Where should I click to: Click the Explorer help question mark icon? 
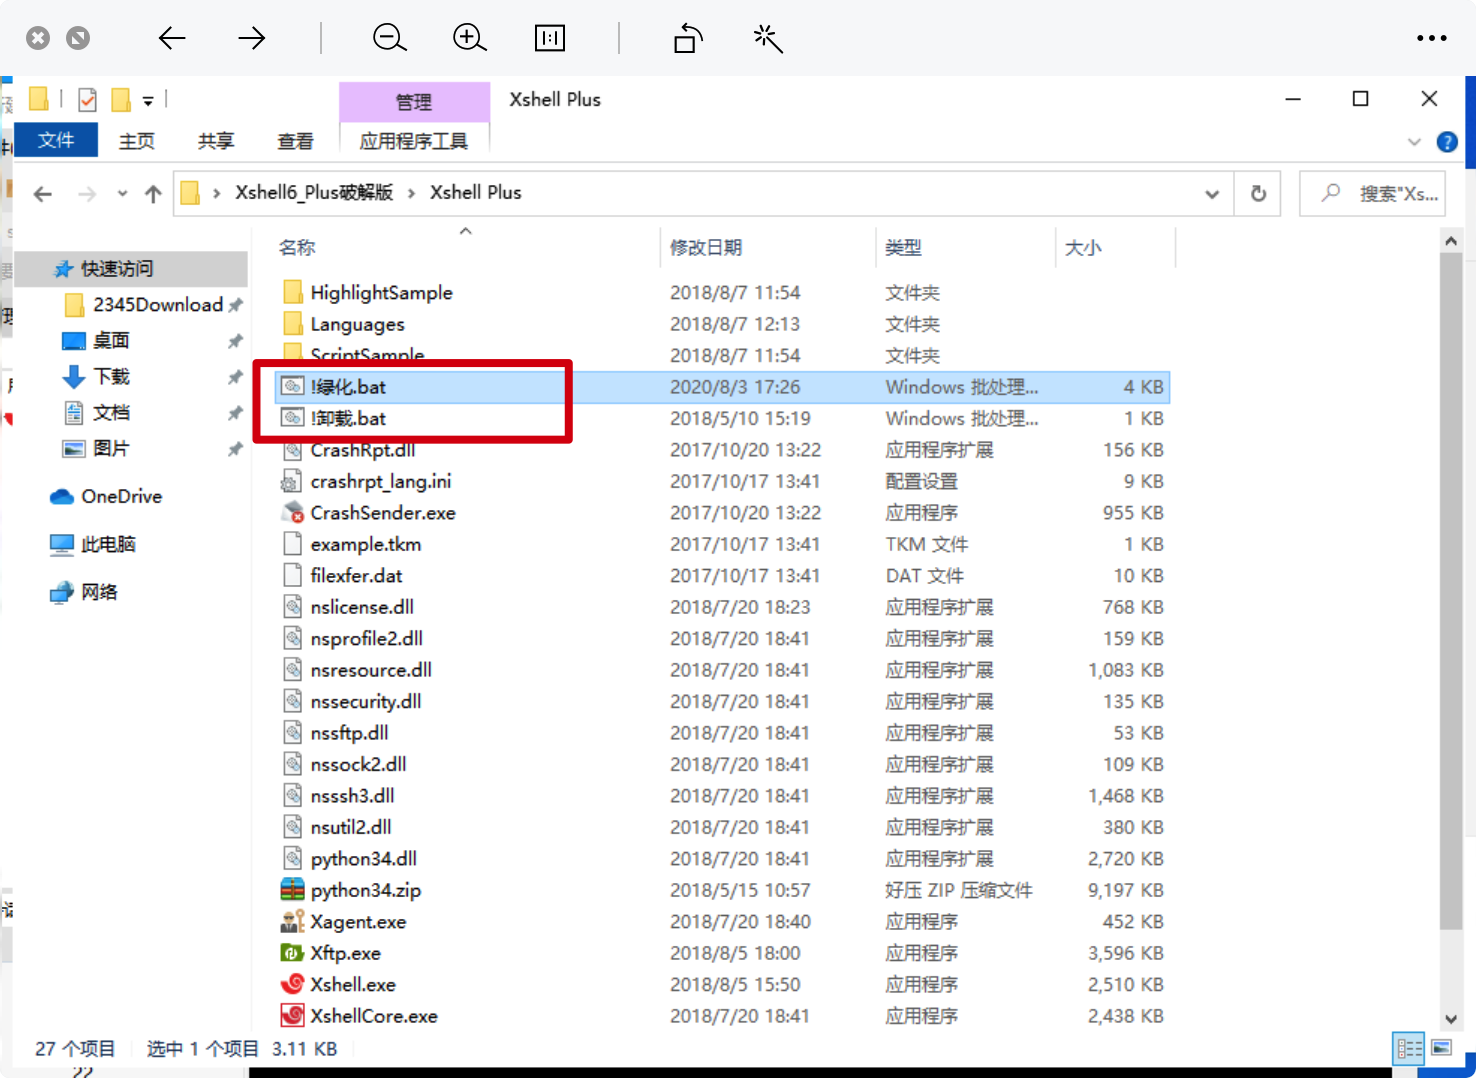coord(1446,142)
